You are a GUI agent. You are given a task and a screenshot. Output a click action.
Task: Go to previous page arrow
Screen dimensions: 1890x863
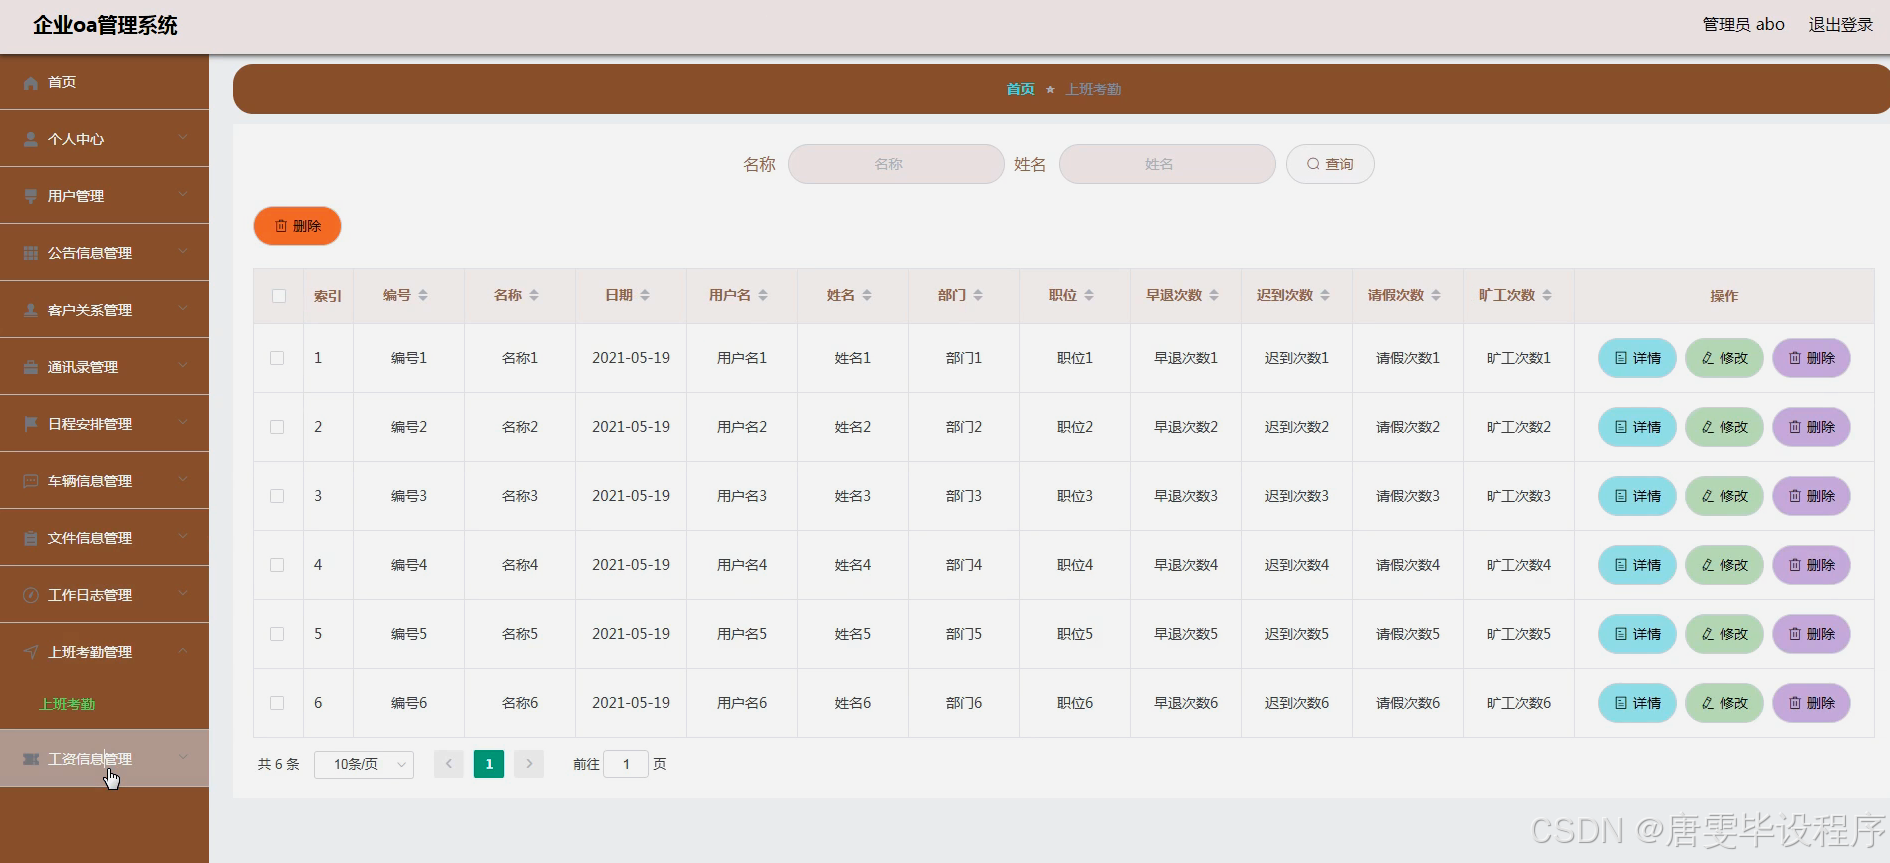[449, 764]
